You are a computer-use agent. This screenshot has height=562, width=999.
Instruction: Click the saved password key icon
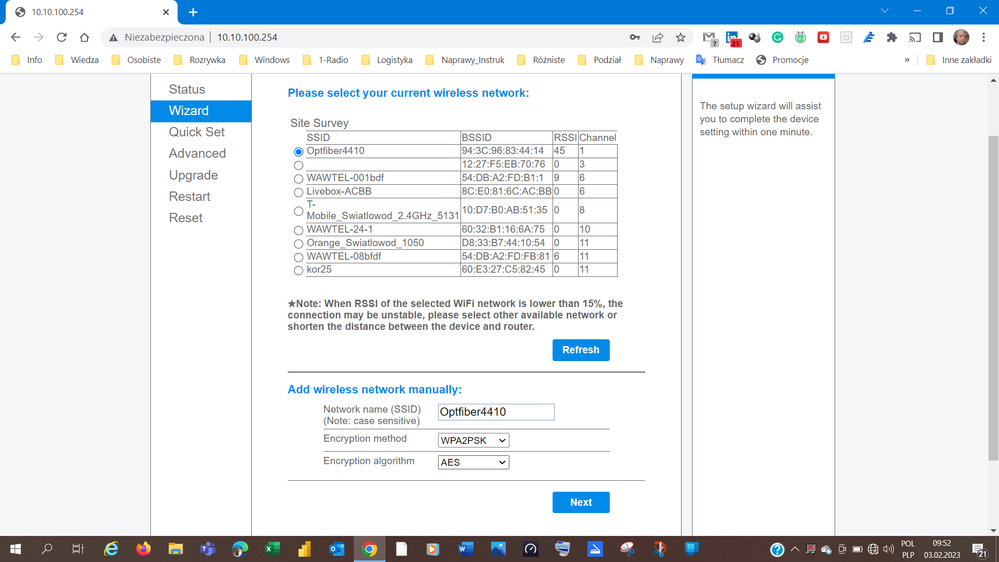(x=635, y=37)
